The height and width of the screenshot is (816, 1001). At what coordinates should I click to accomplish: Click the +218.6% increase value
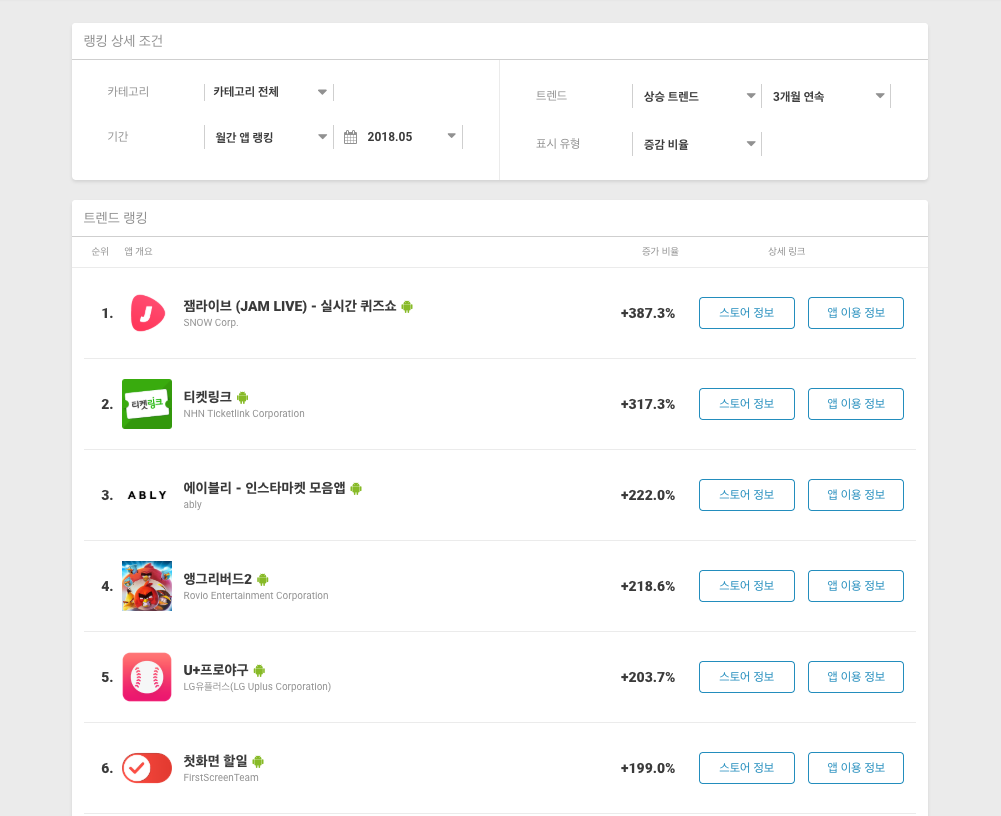coord(647,586)
